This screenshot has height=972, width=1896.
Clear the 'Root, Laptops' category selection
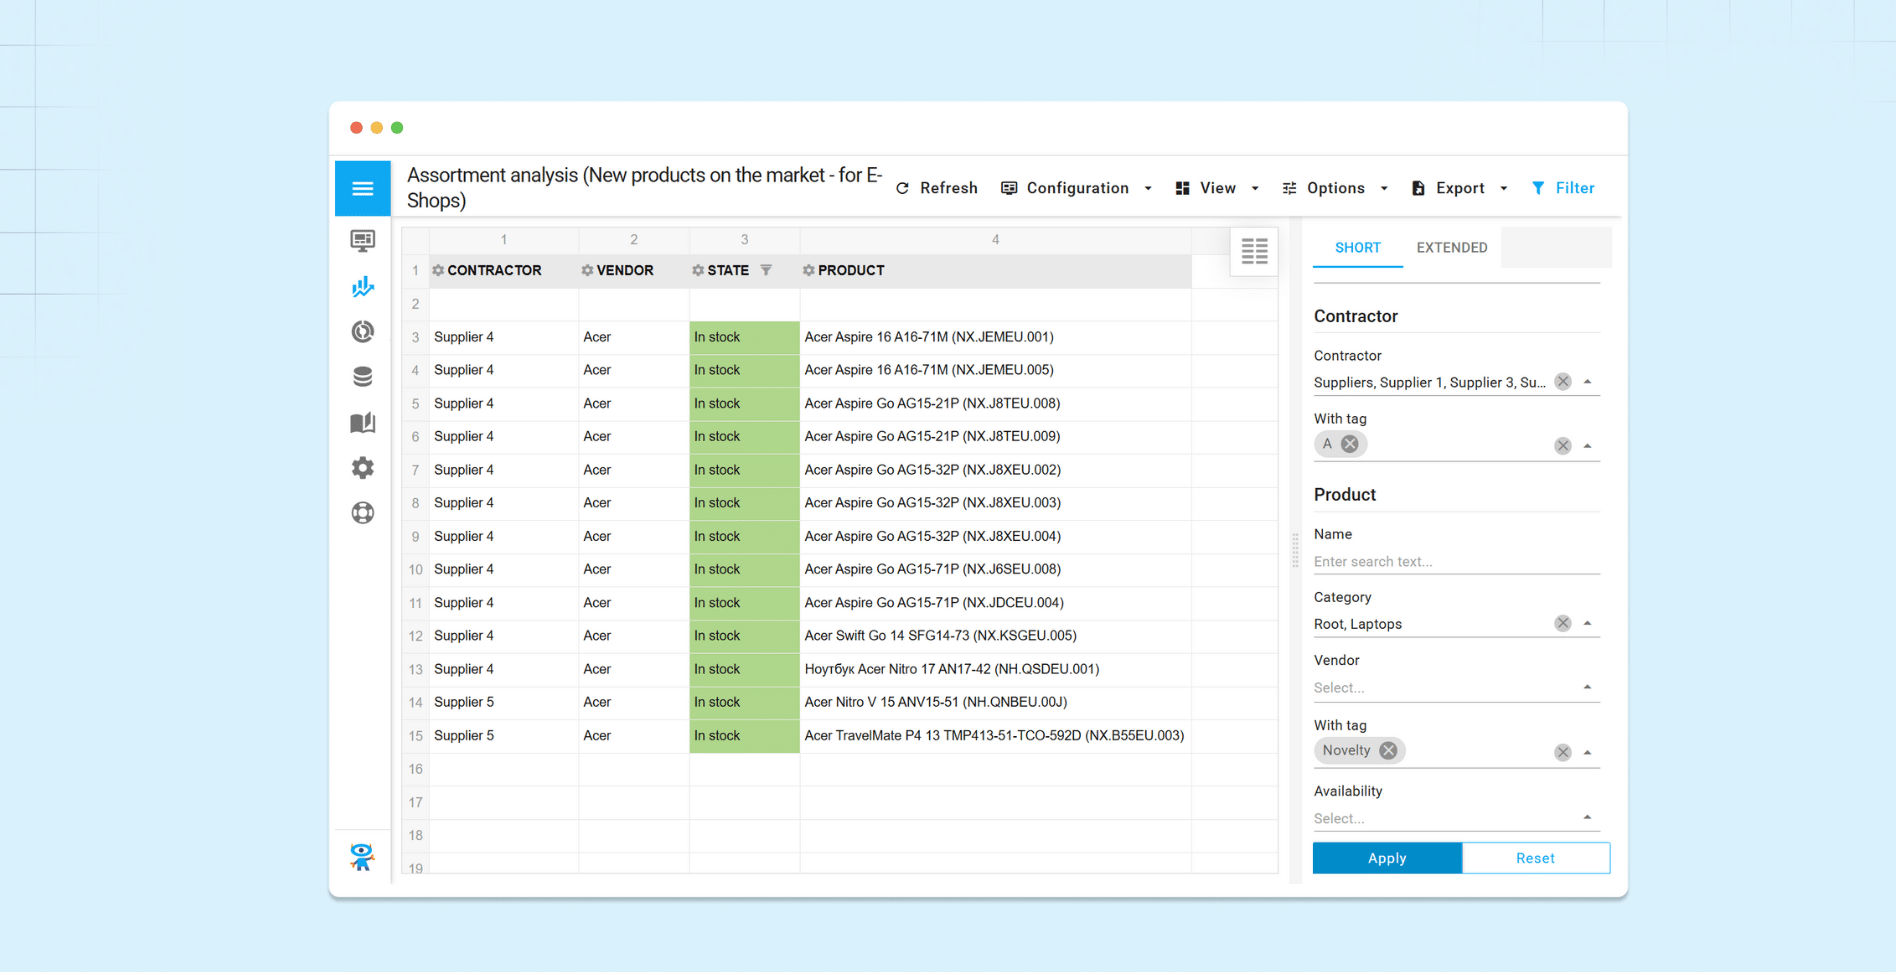(x=1562, y=623)
